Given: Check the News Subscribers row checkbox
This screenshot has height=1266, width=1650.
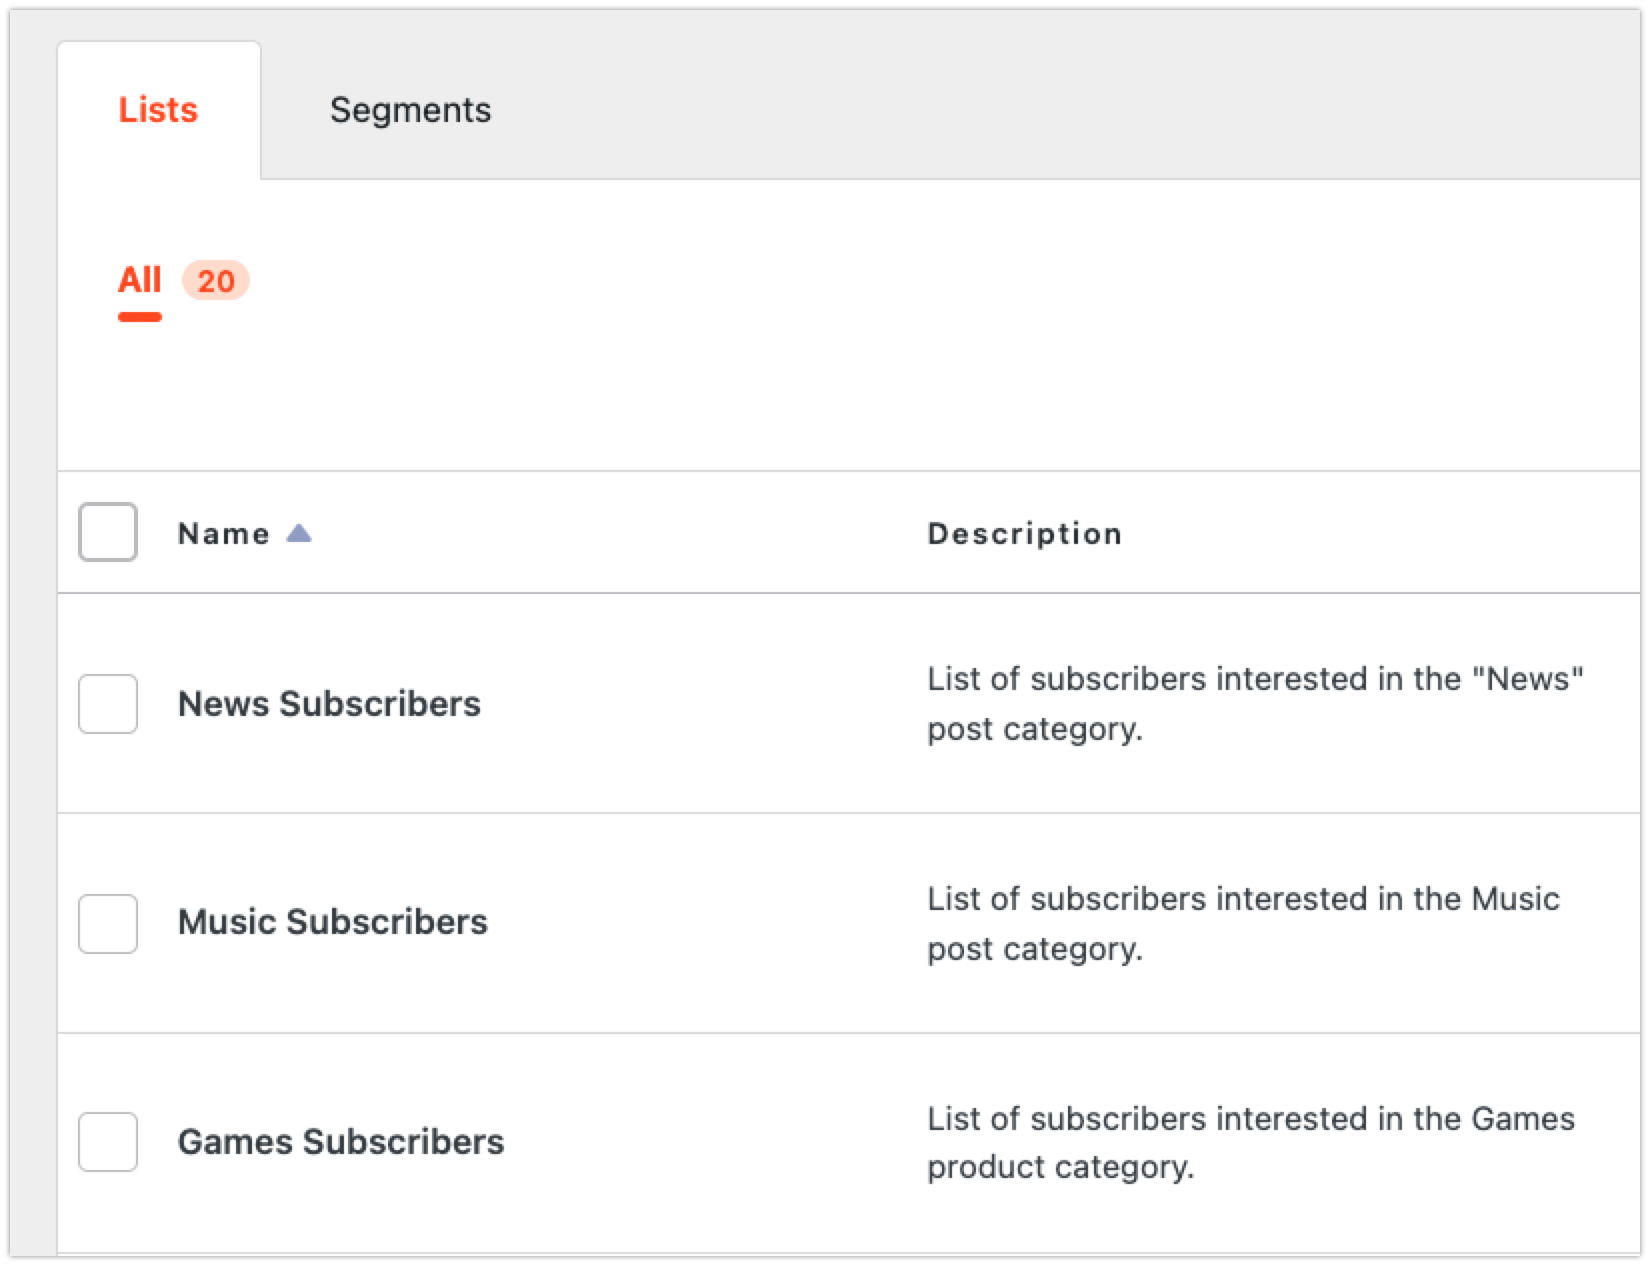Looking at the screenshot, I should 108,704.
